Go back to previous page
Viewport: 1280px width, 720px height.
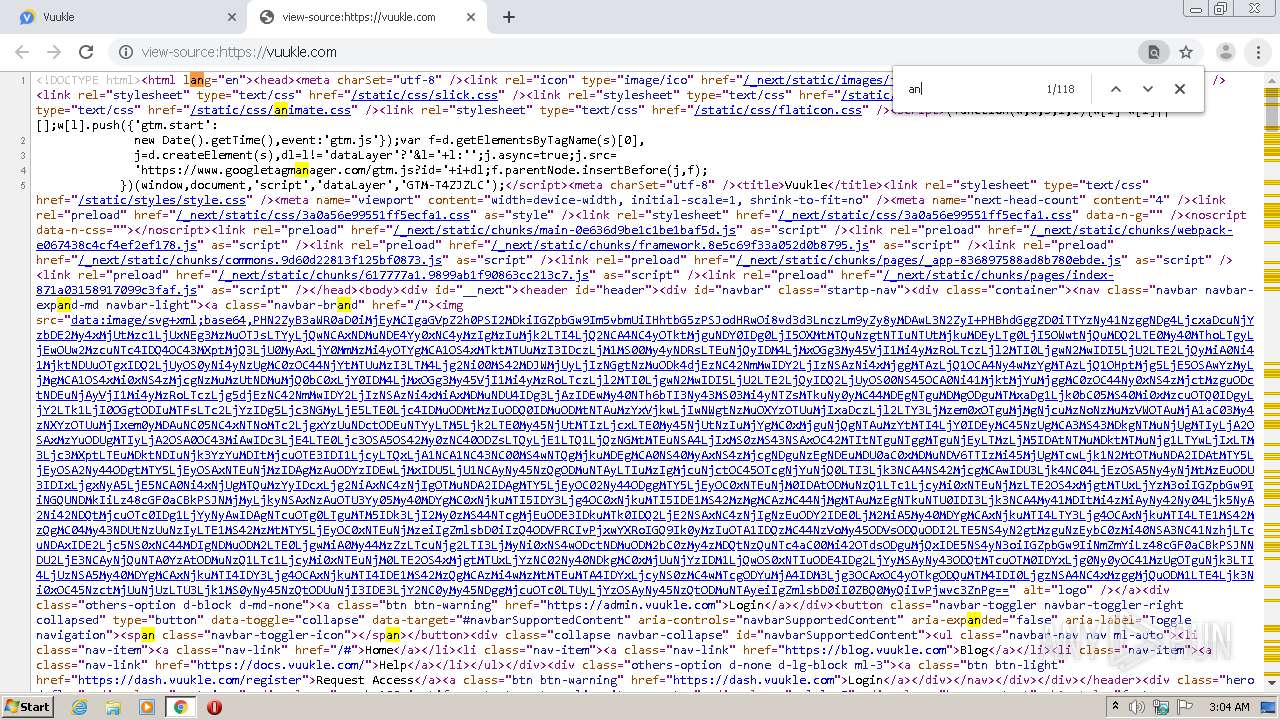[22, 52]
